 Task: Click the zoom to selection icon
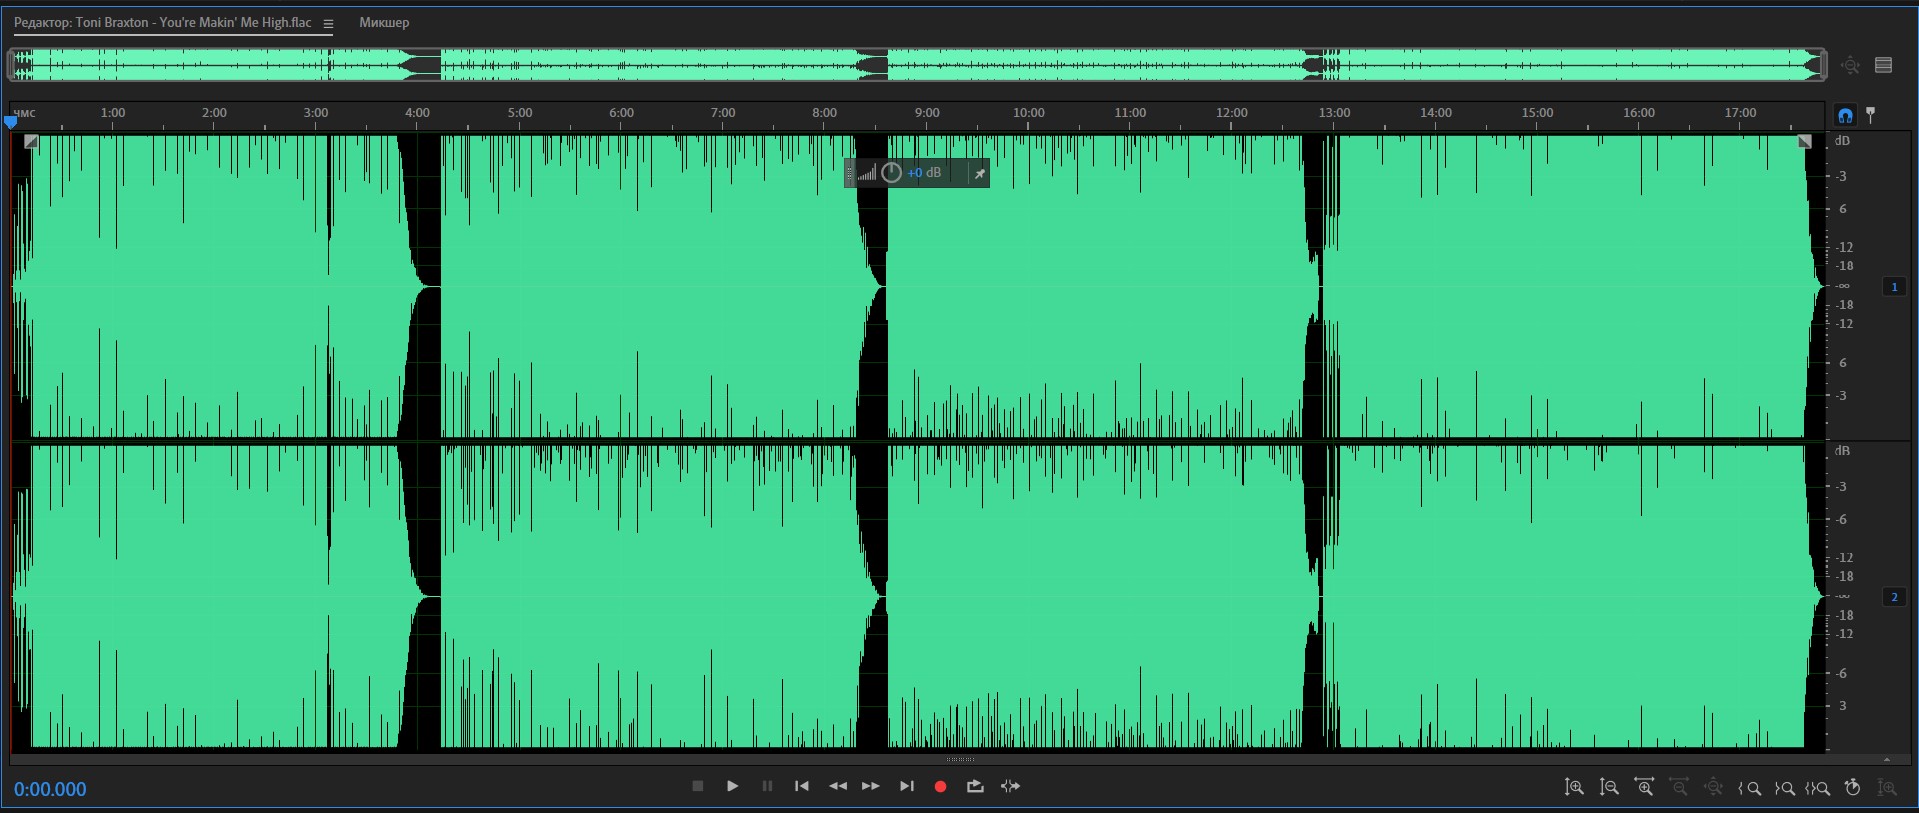coord(1818,788)
